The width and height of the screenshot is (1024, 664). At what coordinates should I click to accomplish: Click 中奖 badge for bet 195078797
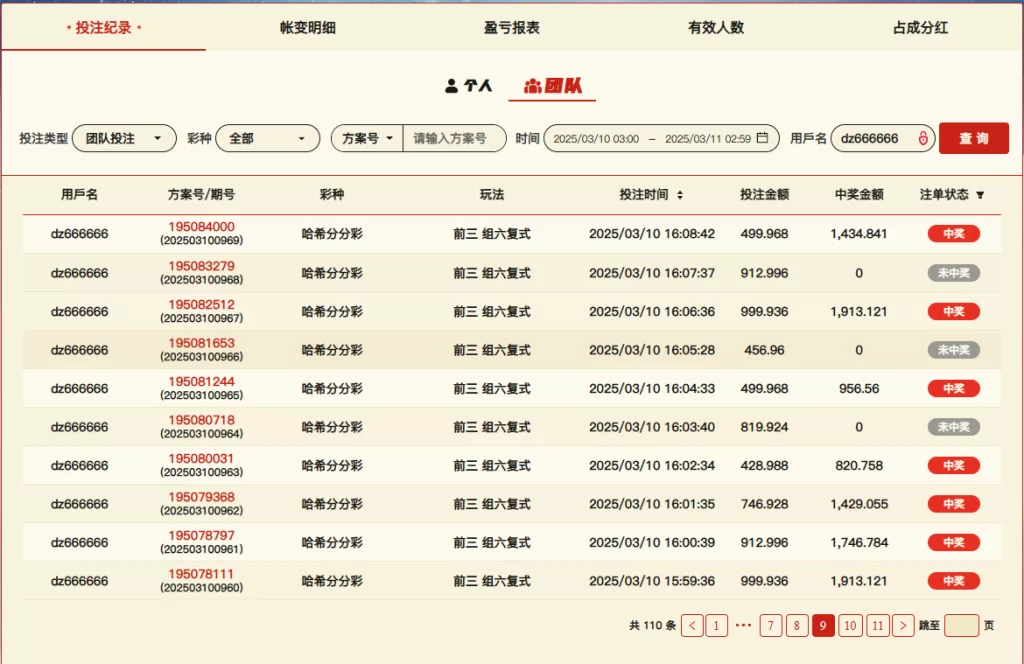[953, 543]
